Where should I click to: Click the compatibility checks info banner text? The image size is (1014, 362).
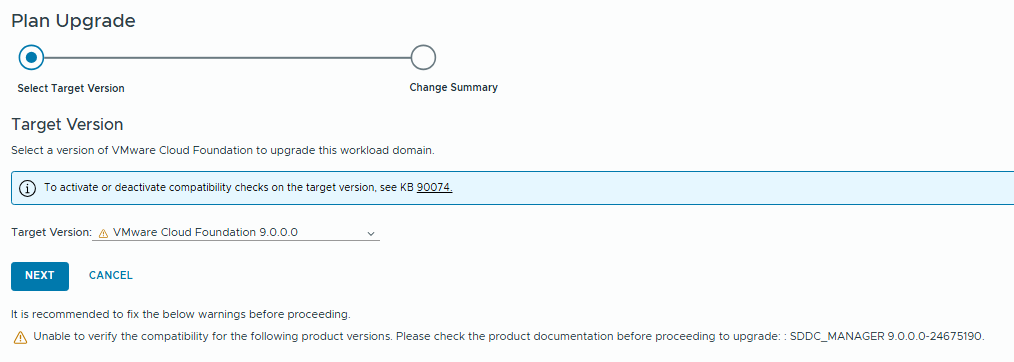248,187
